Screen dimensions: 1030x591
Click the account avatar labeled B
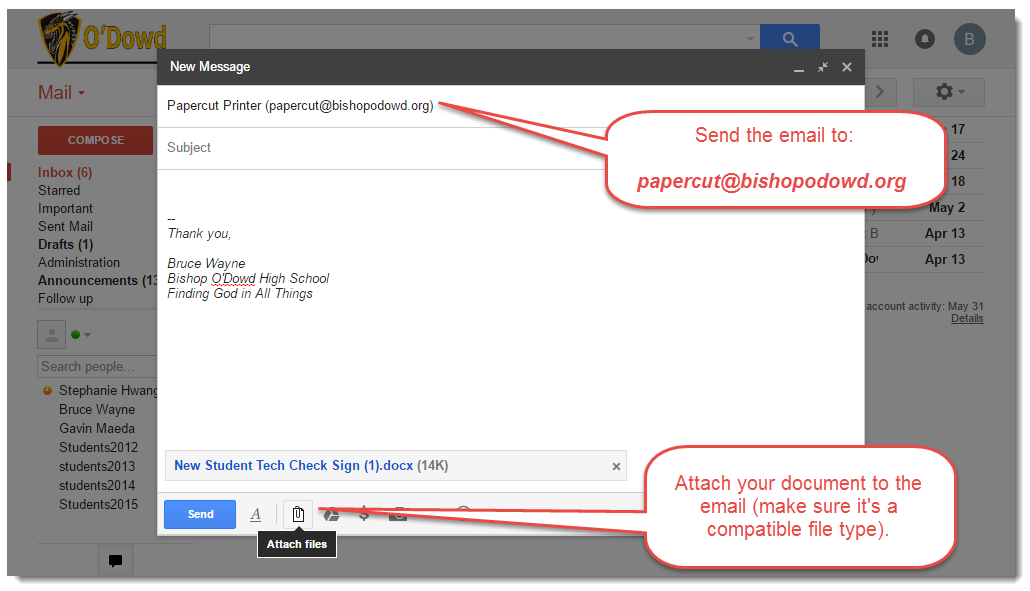click(x=969, y=39)
